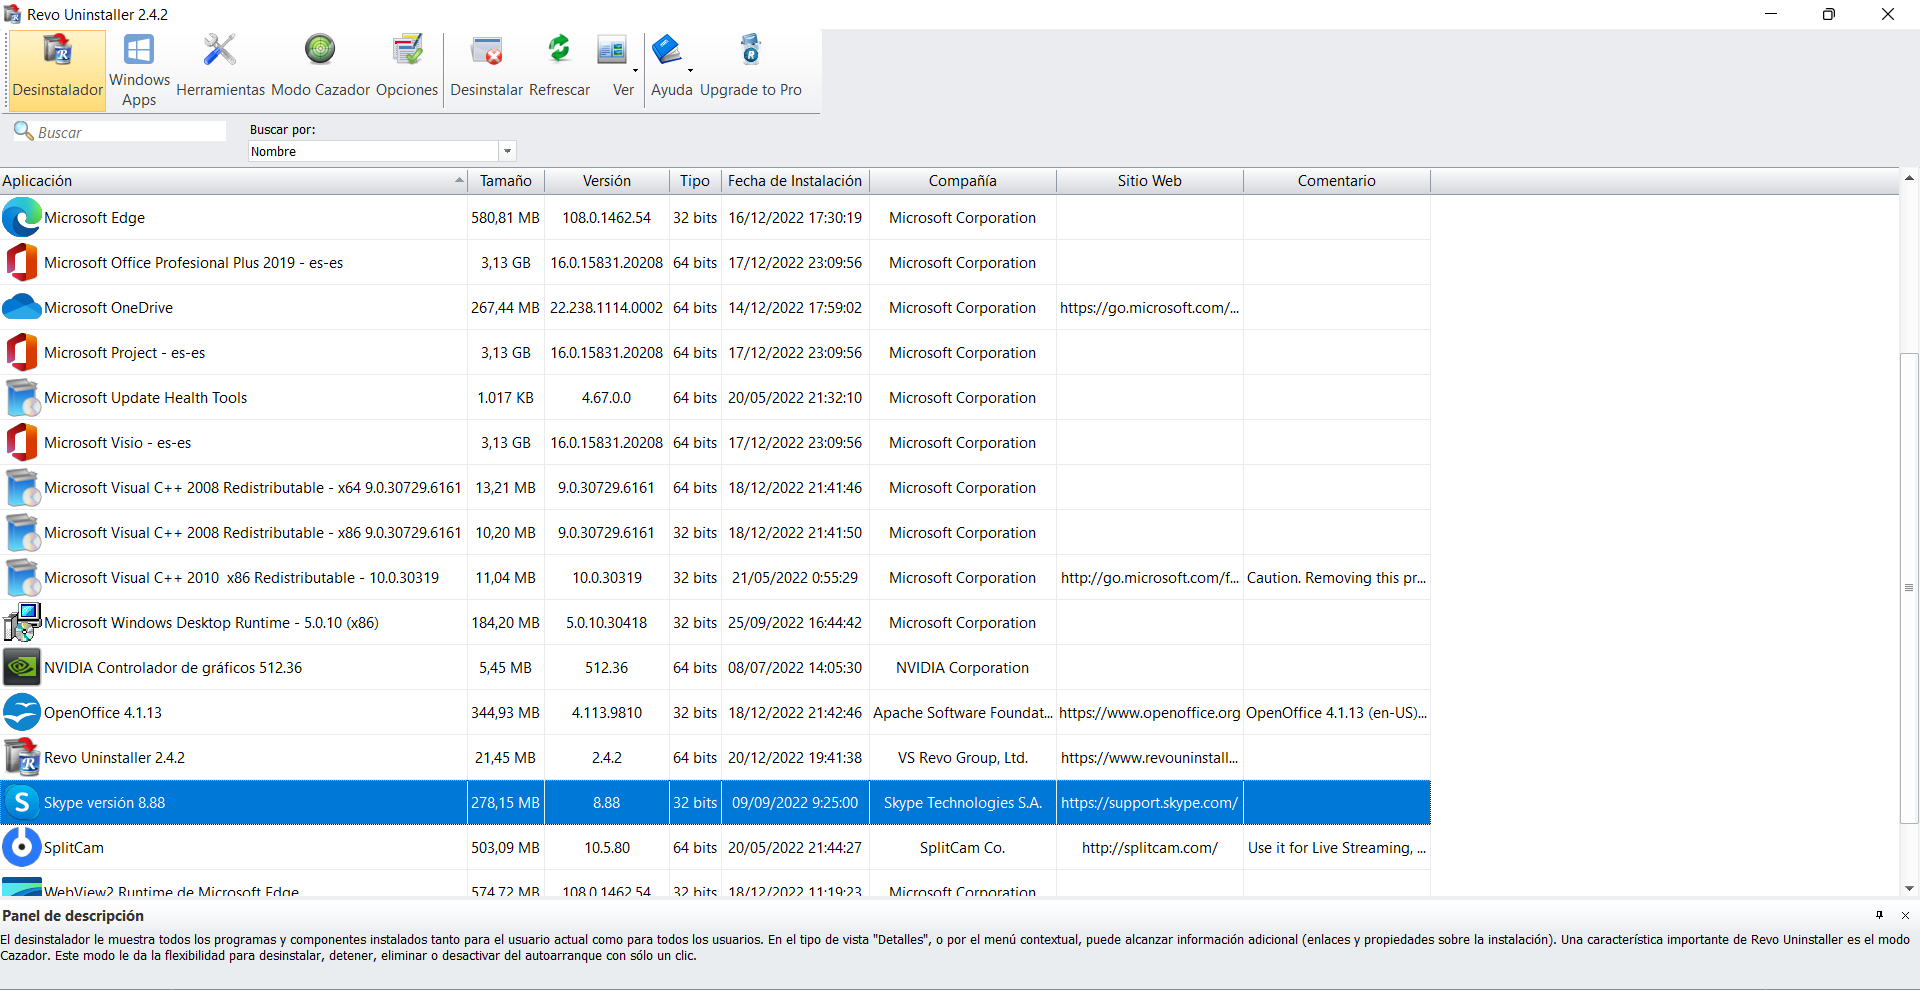
Task: Close the Panel de descripción
Action: (1905, 915)
